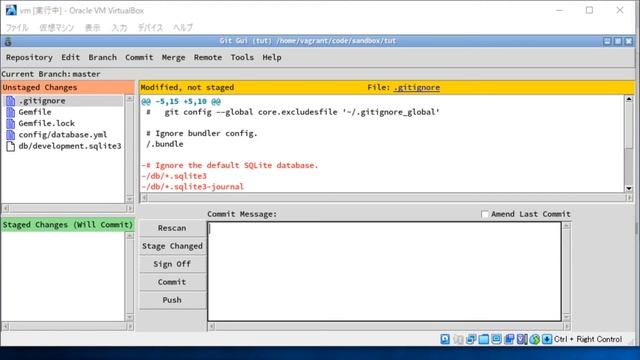Click the VirtualBox shared folders status icon
The width and height of the screenshot is (640, 360).
pos(484,339)
